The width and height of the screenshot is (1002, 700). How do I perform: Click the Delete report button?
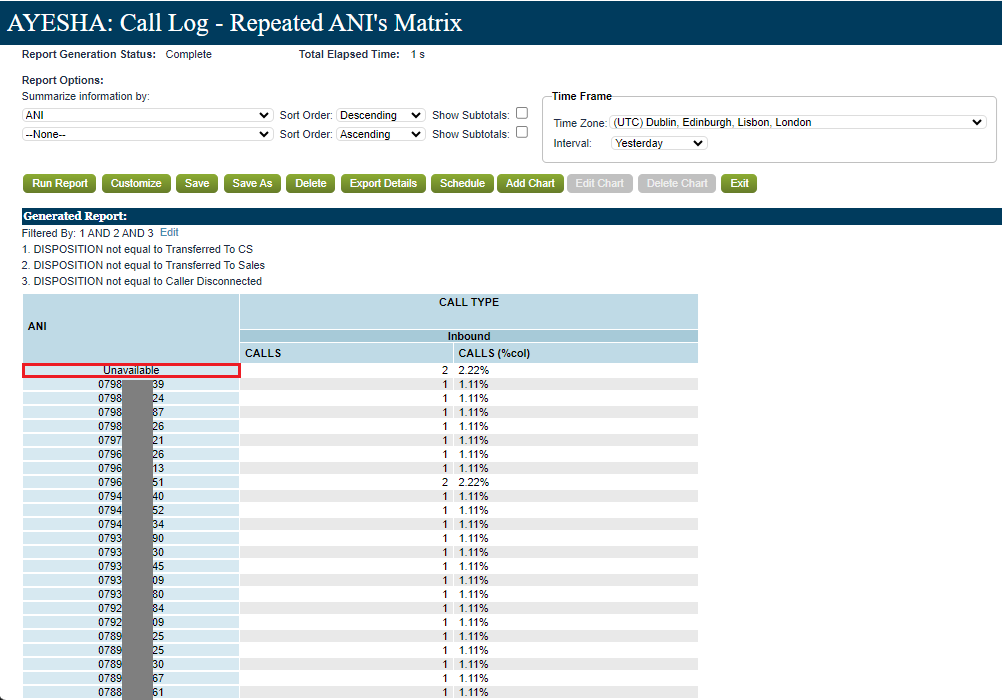coord(311,183)
